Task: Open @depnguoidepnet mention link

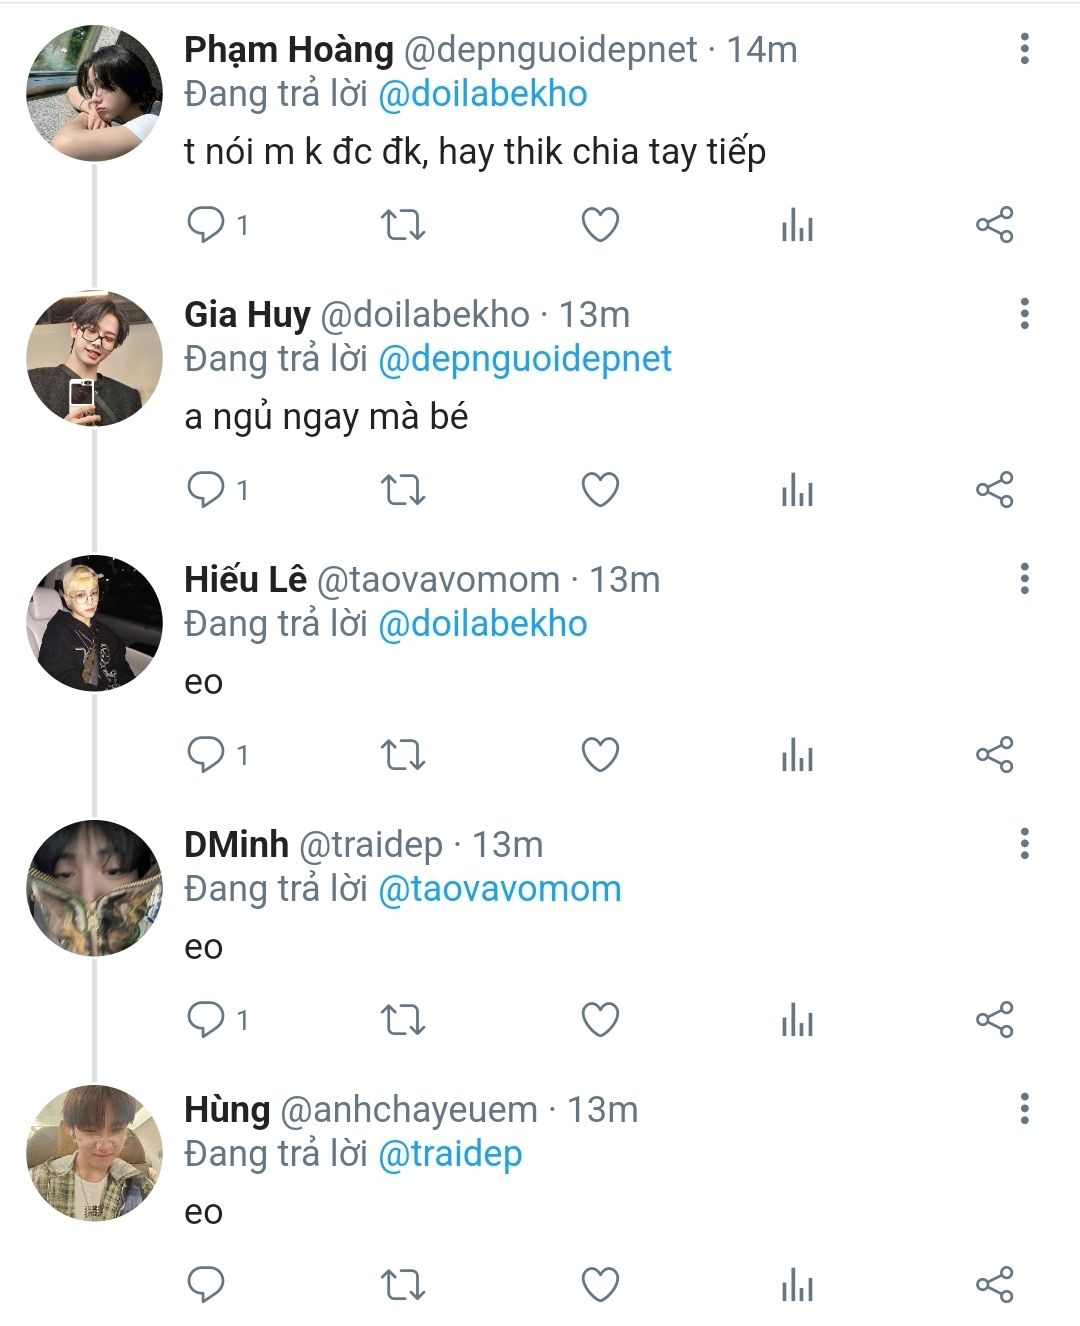Action: click(x=524, y=359)
